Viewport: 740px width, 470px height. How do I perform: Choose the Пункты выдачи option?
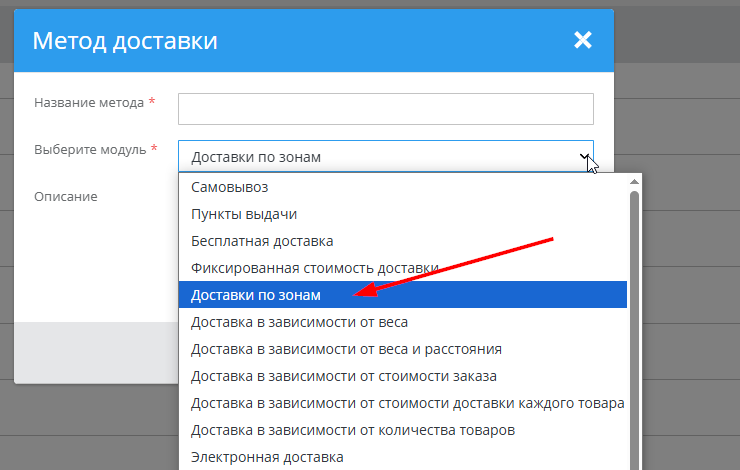pos(244,214)
